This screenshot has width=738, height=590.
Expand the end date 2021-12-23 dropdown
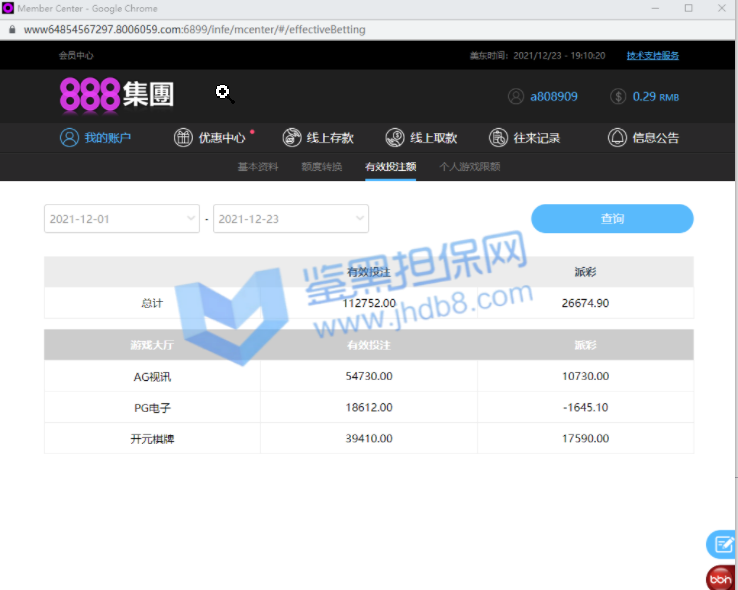click(x=359, y=218)
